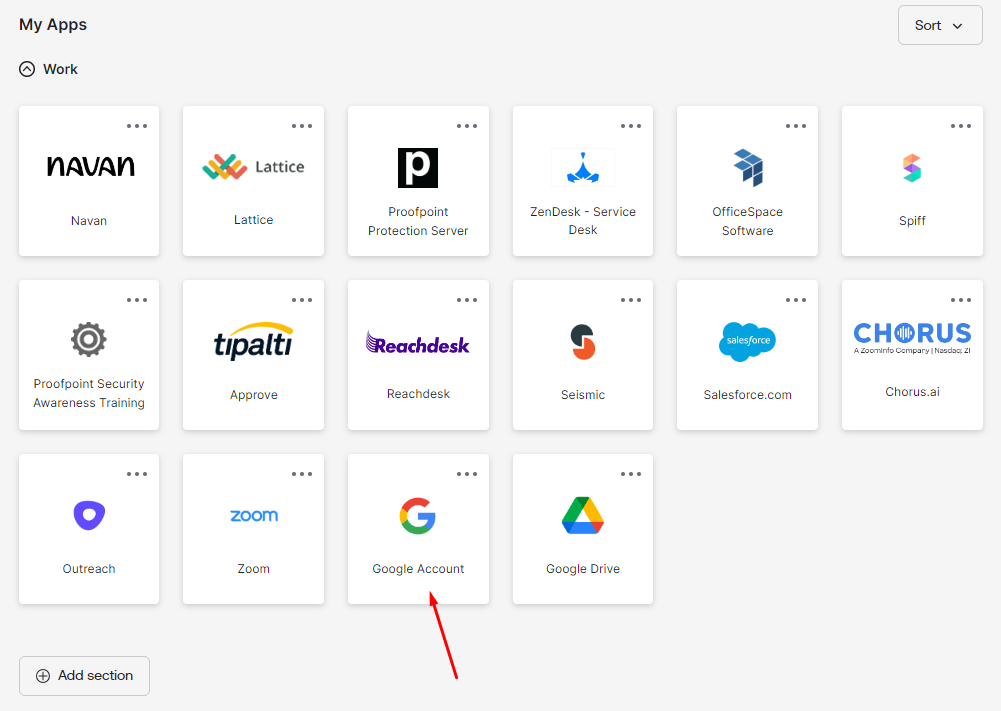1001x711 pixels.
Task: Launch the Seismic app icon
Action: click(x=583, y=341)
